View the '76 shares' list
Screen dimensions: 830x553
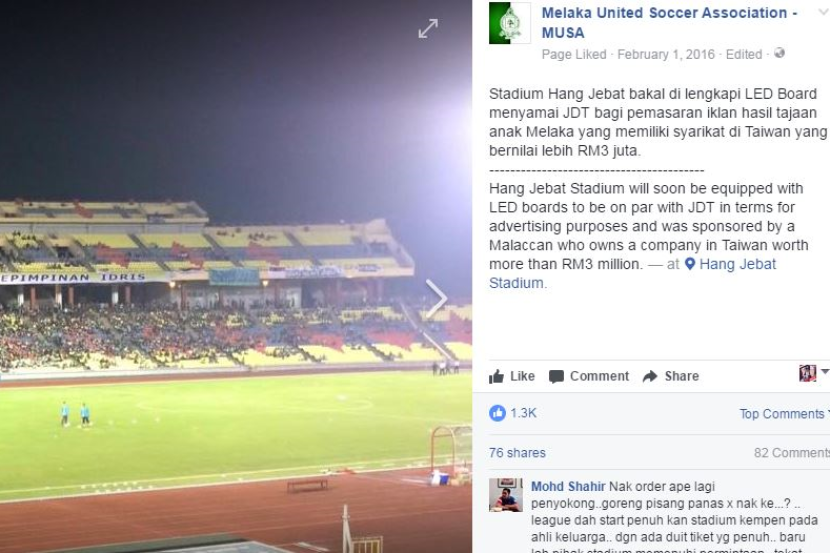click(517, 453)
